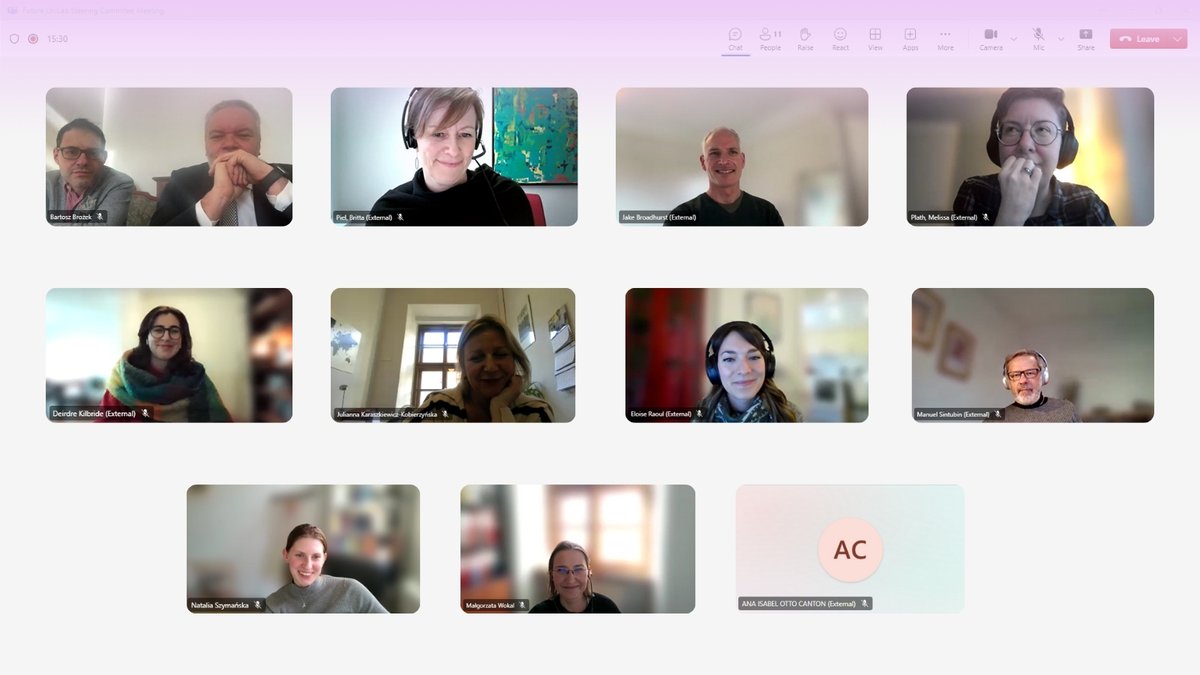Click muted mic icon beside Bartosz Brozek

(x=99, y=217)
